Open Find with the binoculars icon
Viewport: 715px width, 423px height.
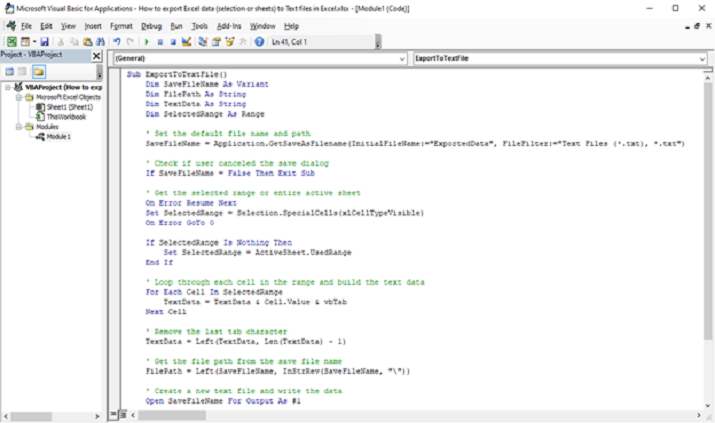pos(100,42)
